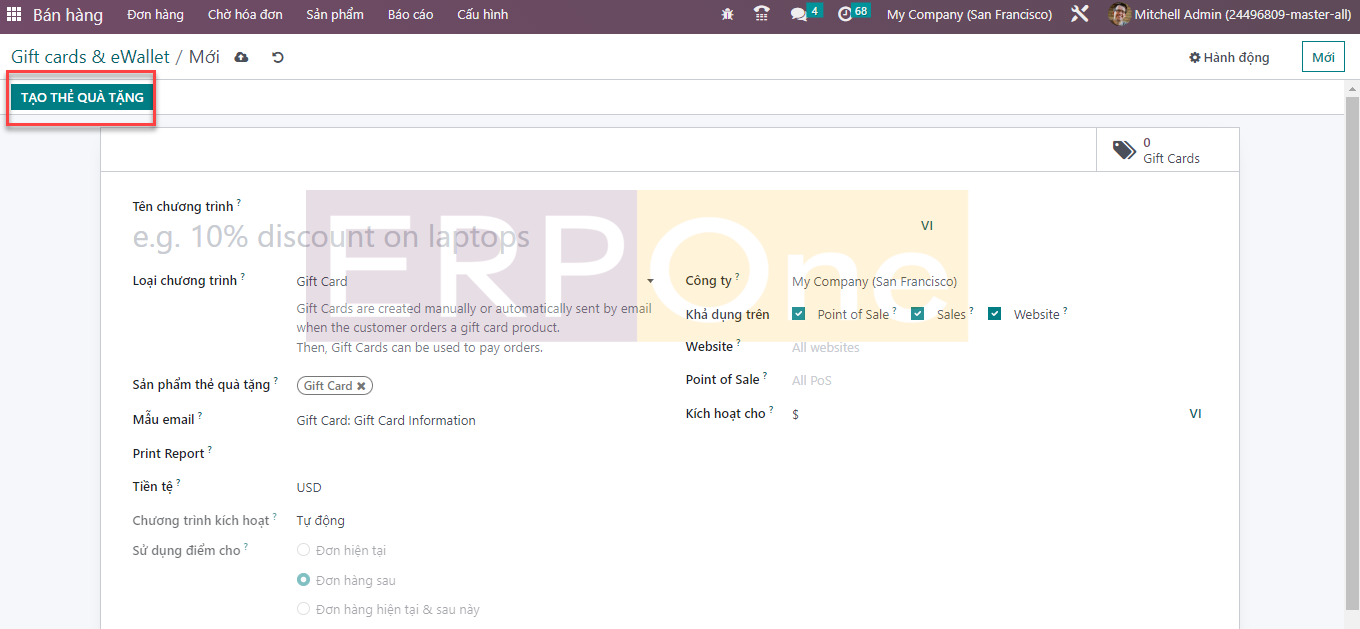Discard changes with the undo icon
1360x629 pixels.
(x=278, y=58)
